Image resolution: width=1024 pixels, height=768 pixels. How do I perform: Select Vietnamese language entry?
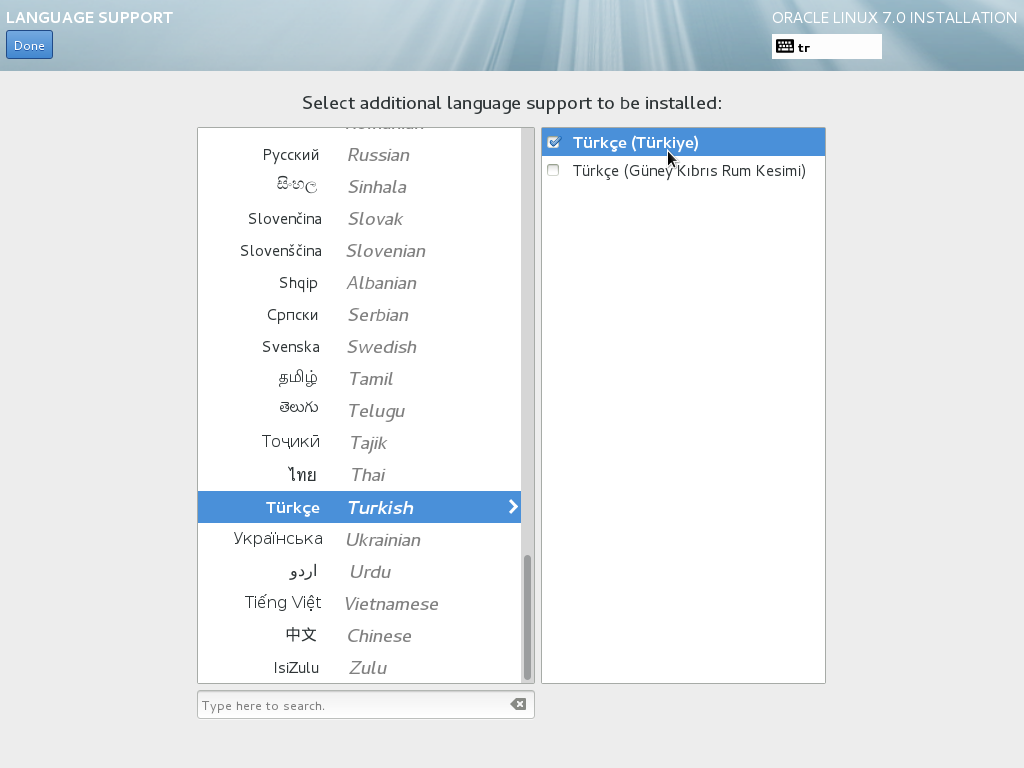359,604
